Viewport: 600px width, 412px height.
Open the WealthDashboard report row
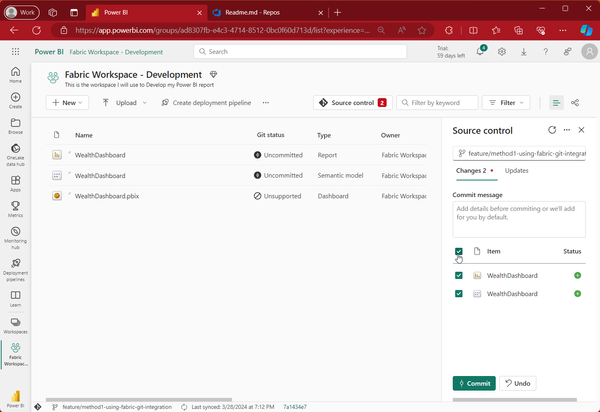click(236, 155)
